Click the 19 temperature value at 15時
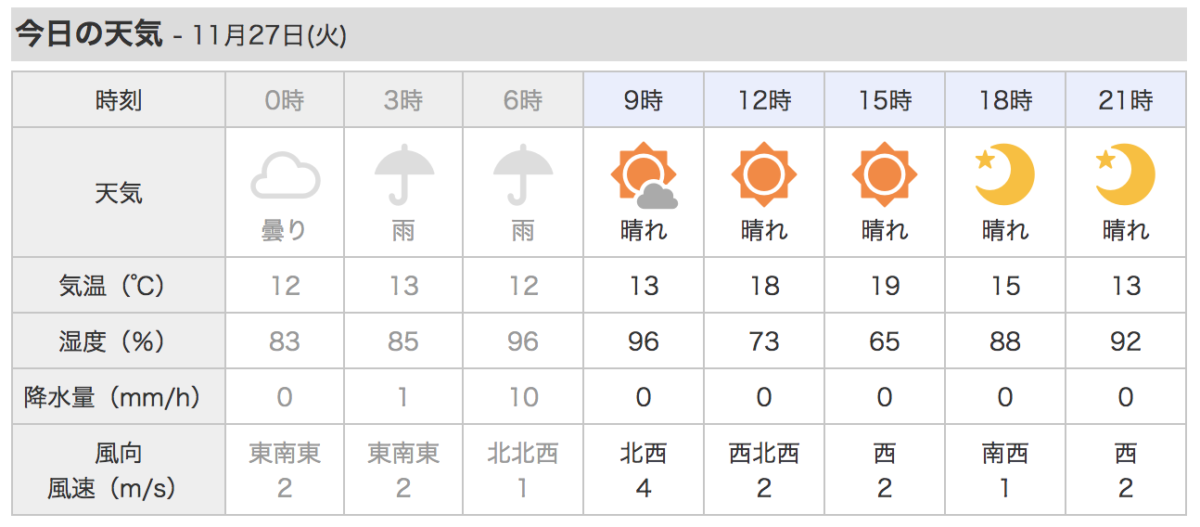This screenshot has height=527, width=1200. (885, 286)
